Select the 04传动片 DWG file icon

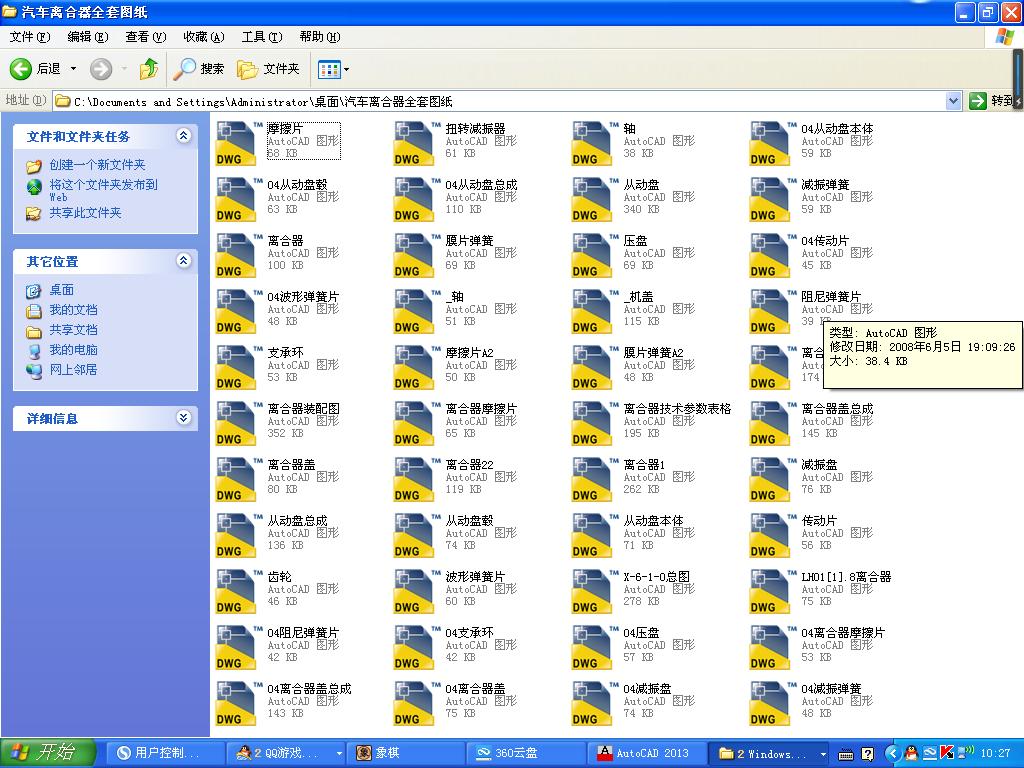pos(771,256)
